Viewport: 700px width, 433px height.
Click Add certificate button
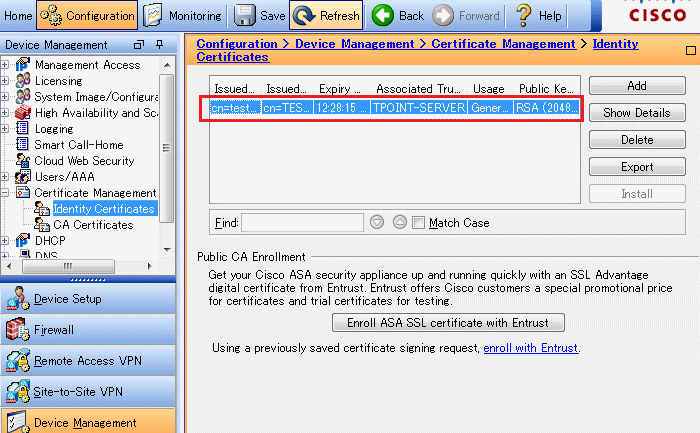click(x=637, y=86)
